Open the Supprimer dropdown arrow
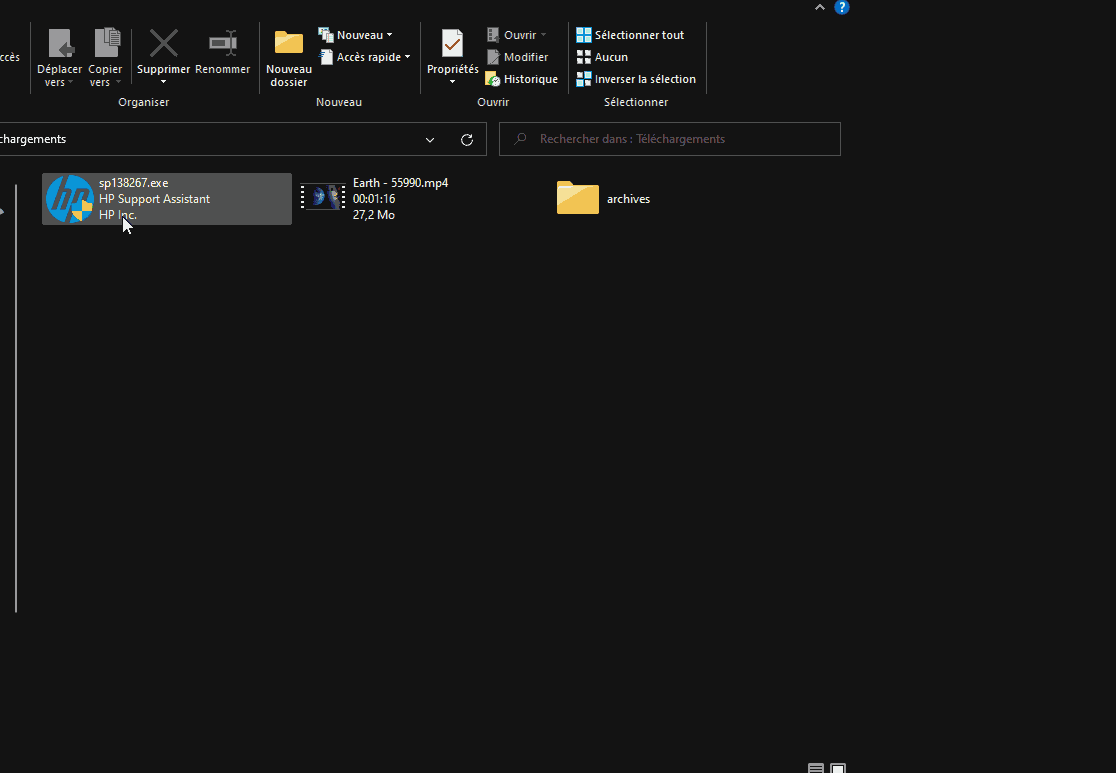Screen dimensions: 1116x773 coord(164,82)
